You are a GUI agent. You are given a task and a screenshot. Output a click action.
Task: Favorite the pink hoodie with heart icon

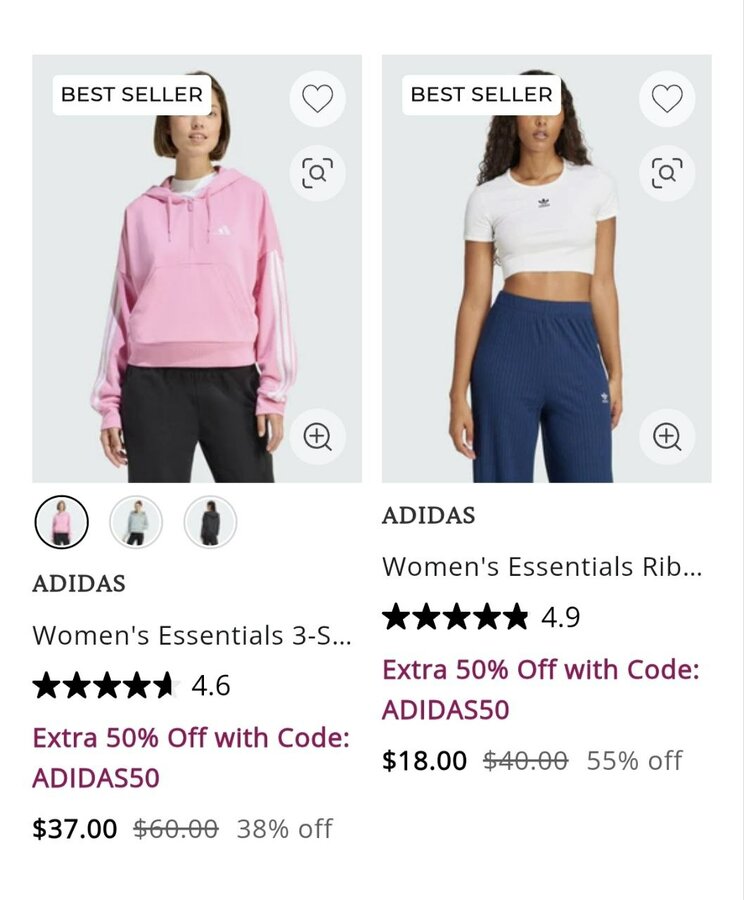click(x=317, y=98)
